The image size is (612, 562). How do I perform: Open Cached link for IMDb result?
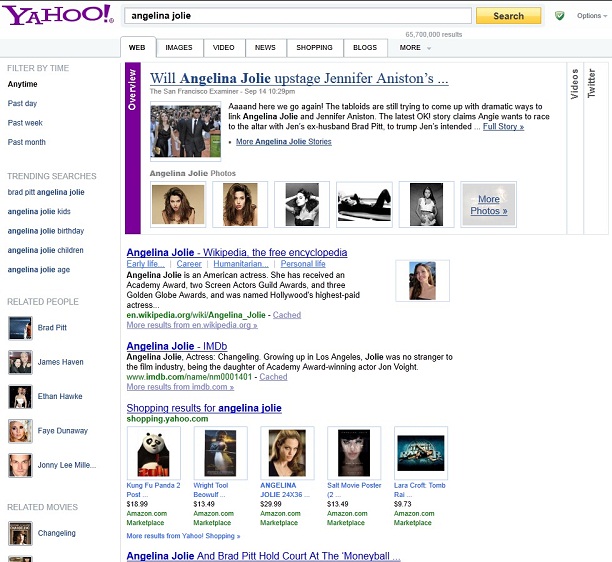click(x=273, y=377)
